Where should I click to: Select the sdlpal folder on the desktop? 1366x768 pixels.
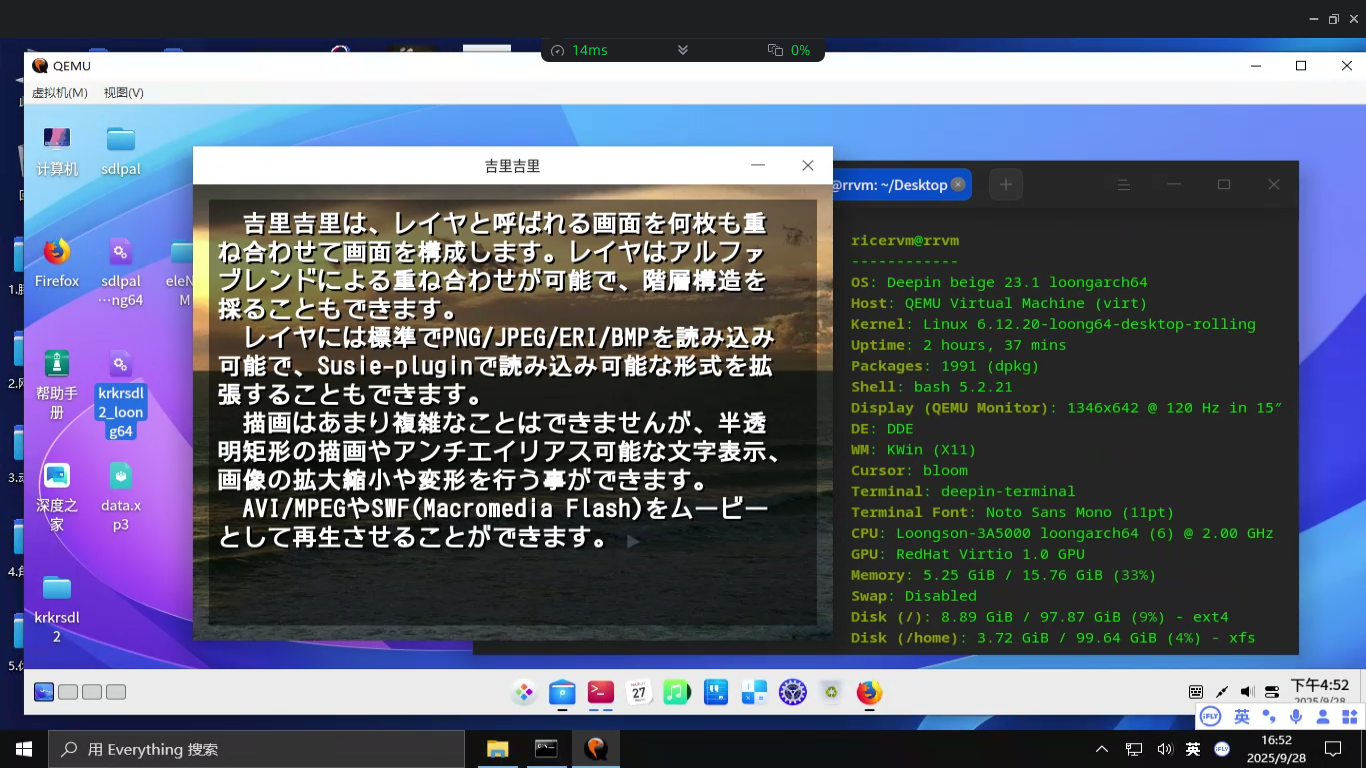point(121,151)
